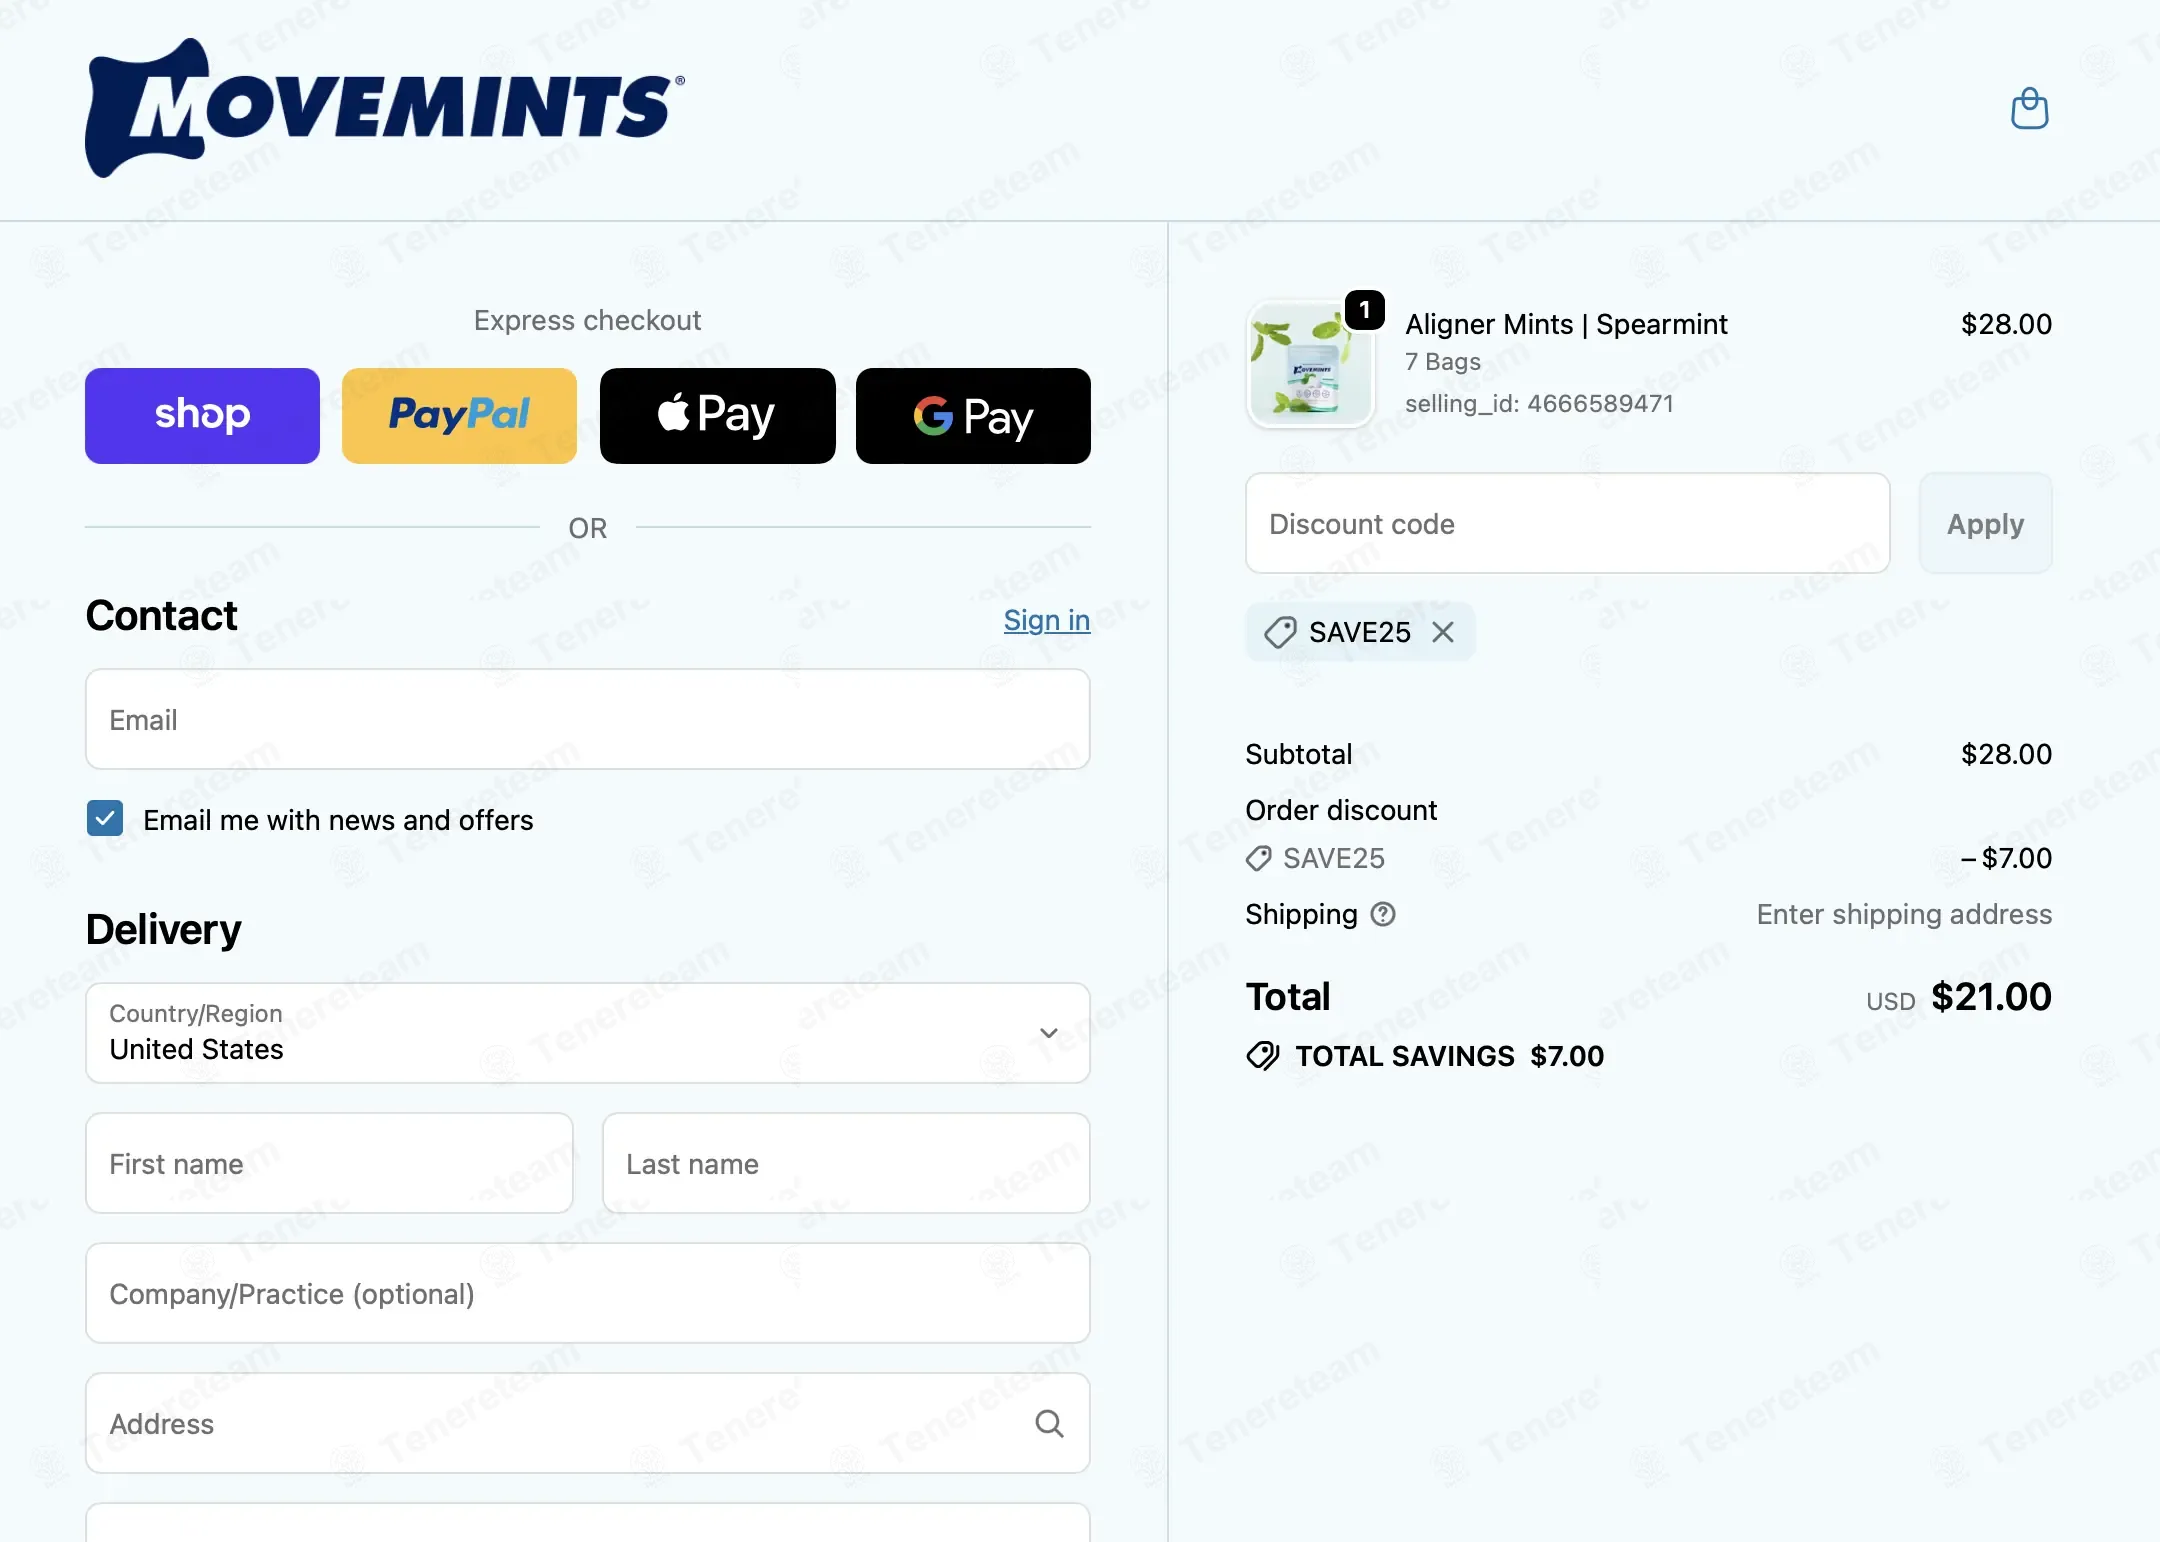The width and height of the screenshot is (2160, 1542).
Task: Select Apple Pay express checkout
Action: click(717, 415)
